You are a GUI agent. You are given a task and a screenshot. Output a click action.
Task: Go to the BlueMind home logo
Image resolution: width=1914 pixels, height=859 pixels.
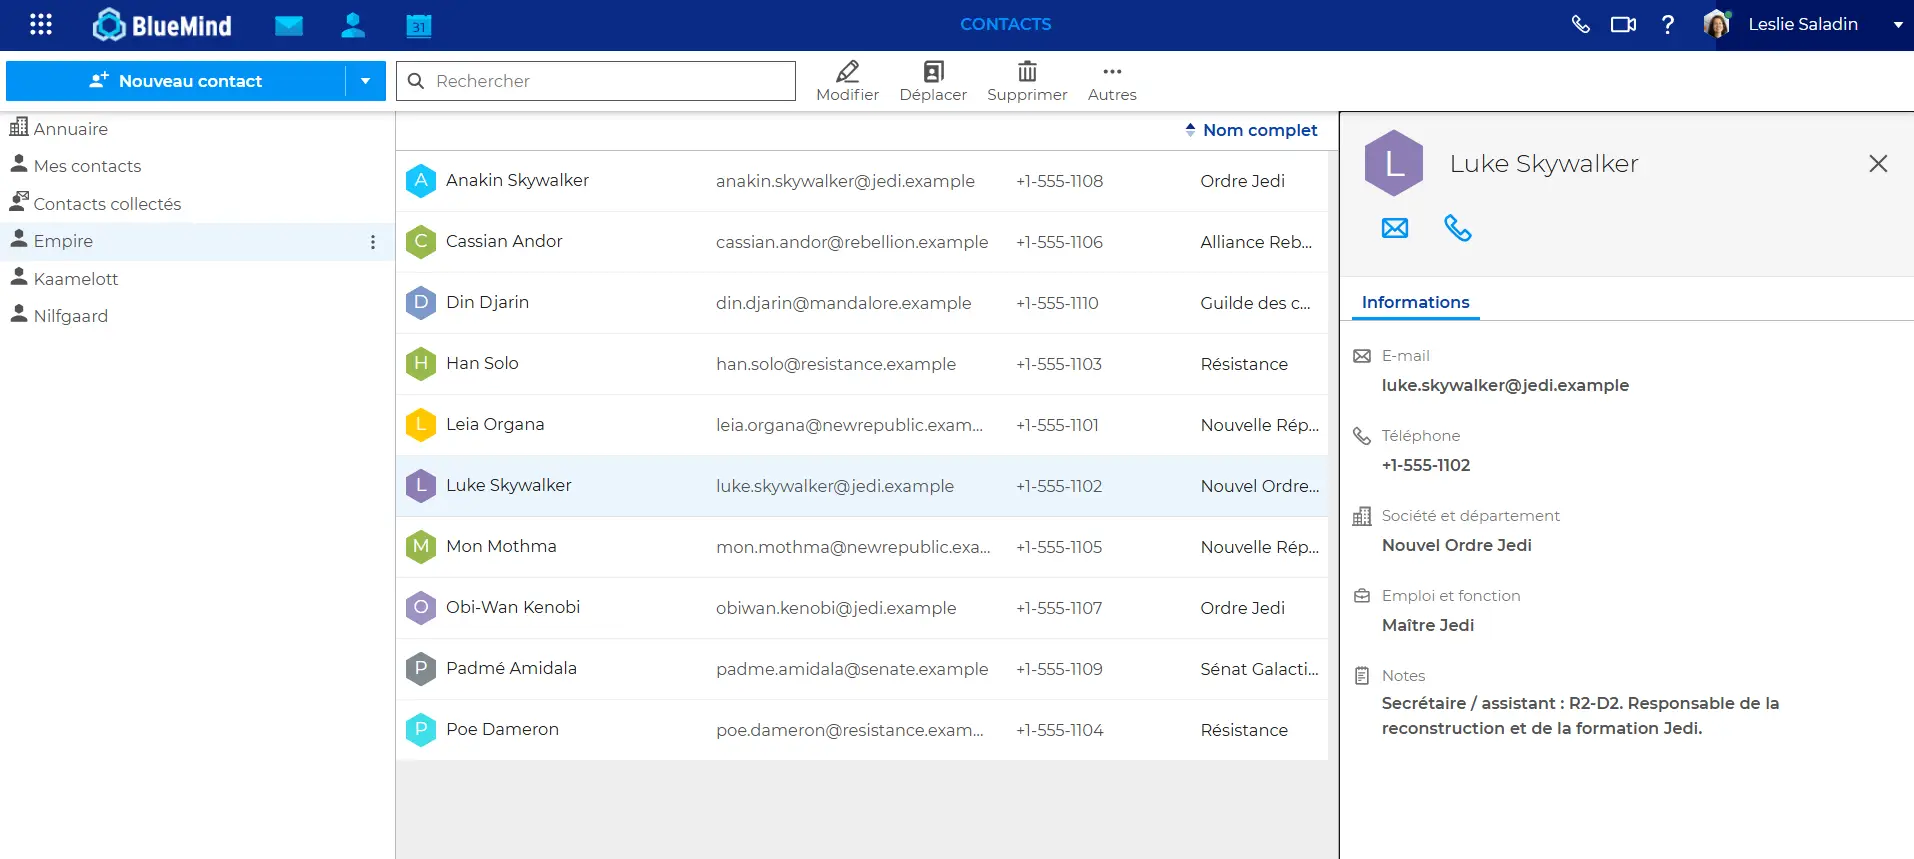(x=162, y=25)
